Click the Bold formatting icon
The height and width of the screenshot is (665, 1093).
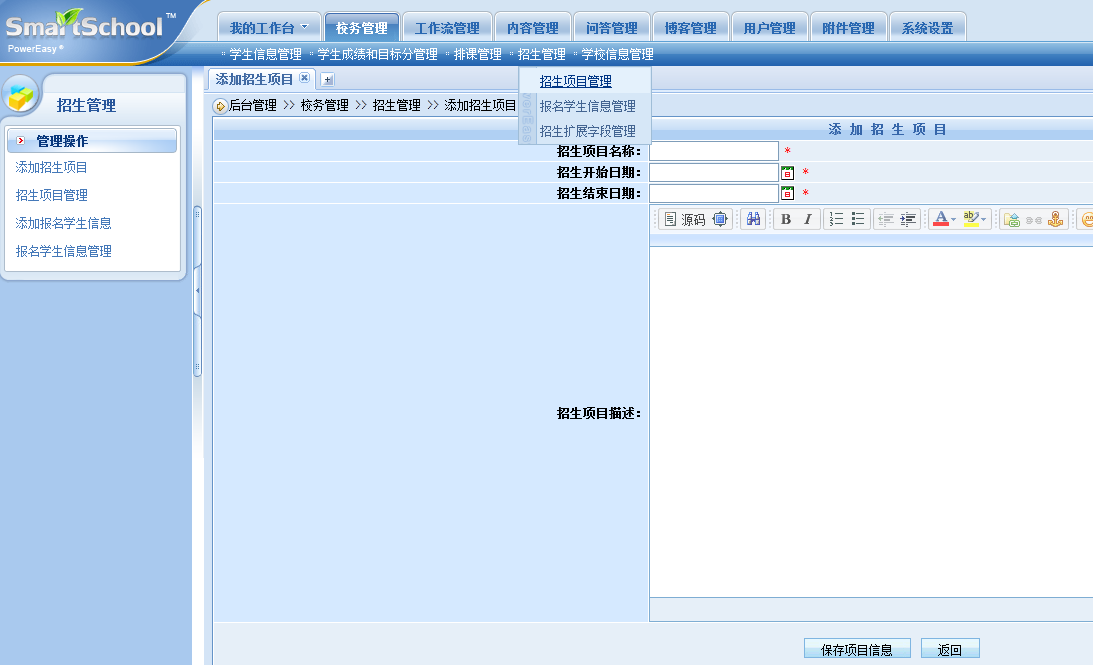786,220
